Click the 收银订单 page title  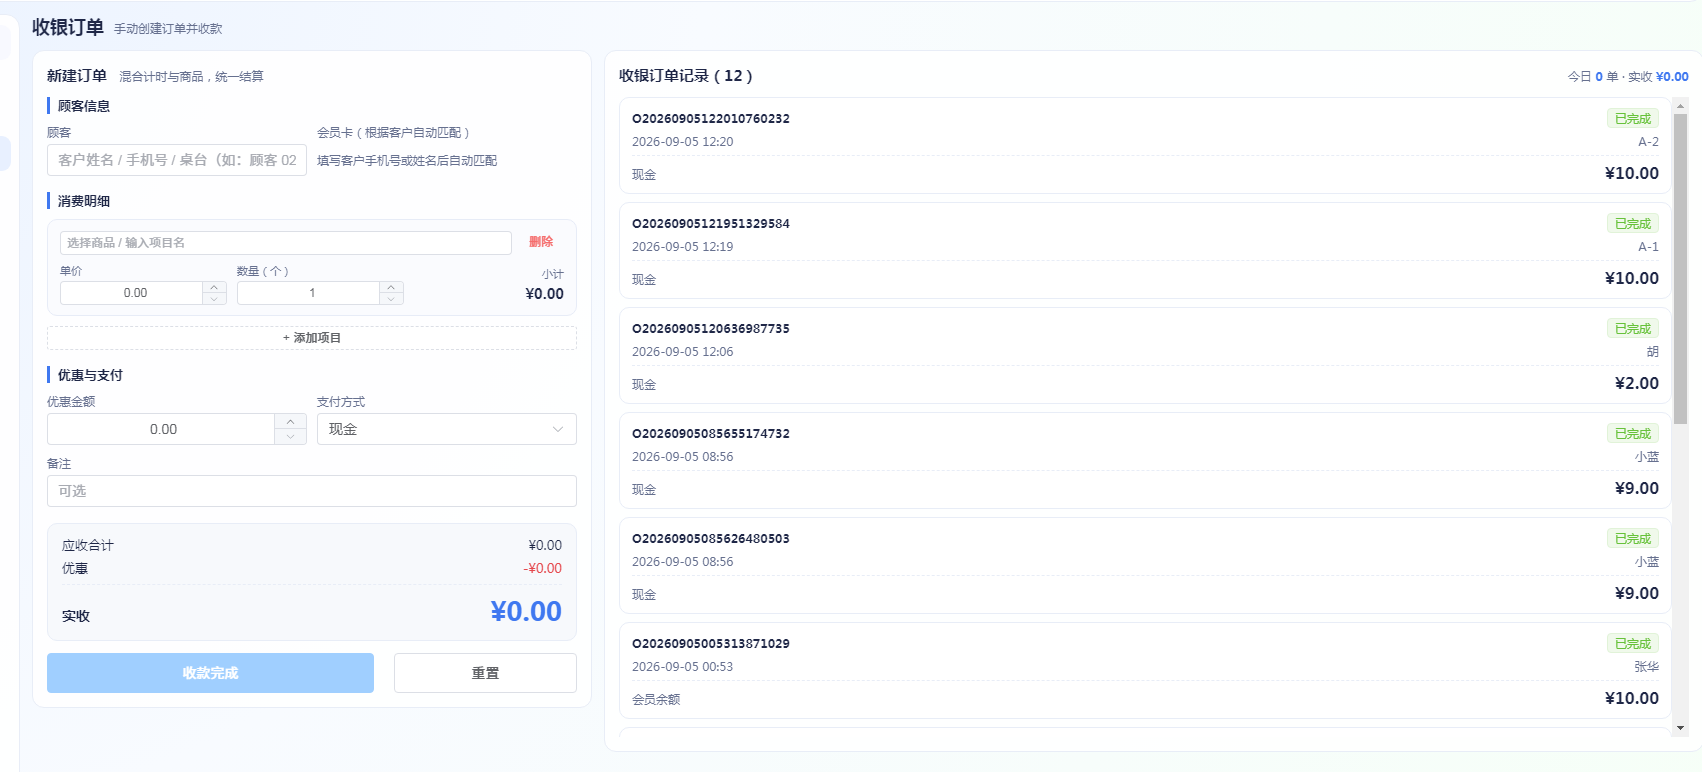coord(68,27)
